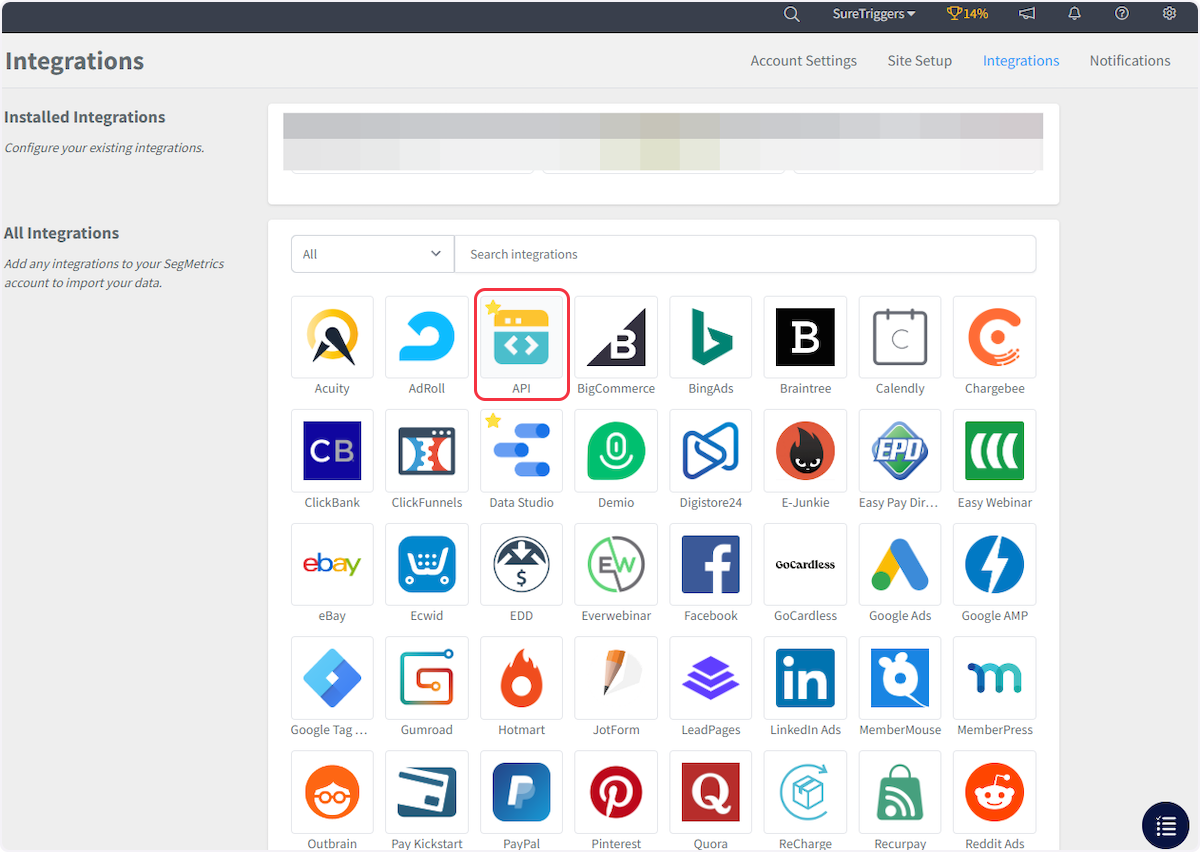Select the Recurpay integration
The image size is (1200, 852).
tap(900, 792)
